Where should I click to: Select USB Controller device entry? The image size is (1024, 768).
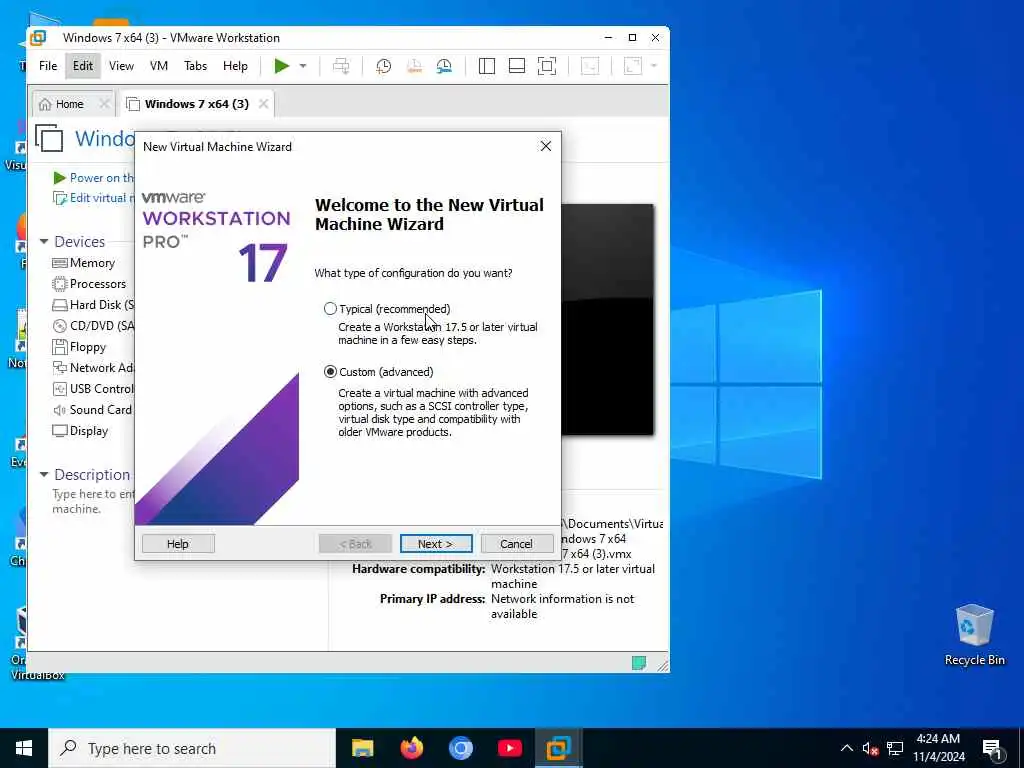pyautogui.click(x=93, y=389)
